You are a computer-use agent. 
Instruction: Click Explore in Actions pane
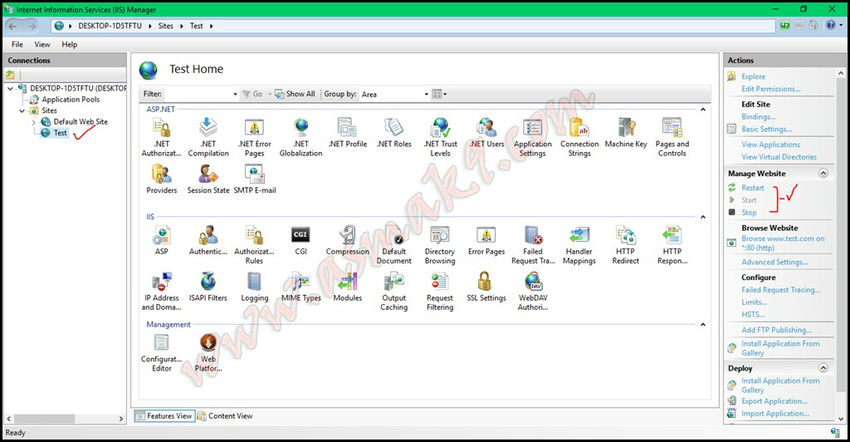pos(754,76)
